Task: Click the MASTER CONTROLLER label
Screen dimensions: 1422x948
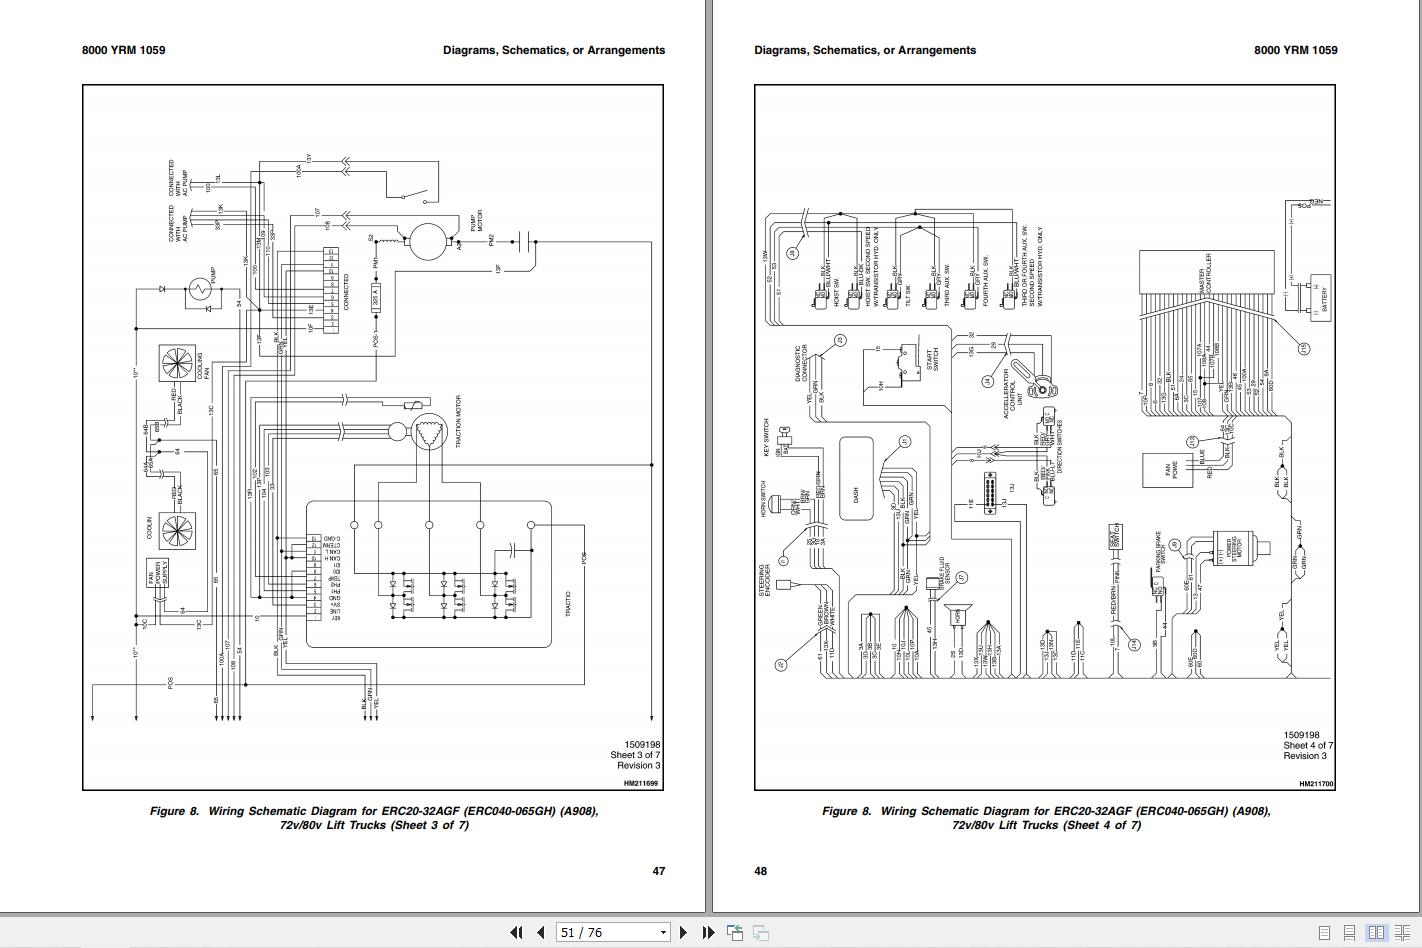Action: click(1206, 272)
